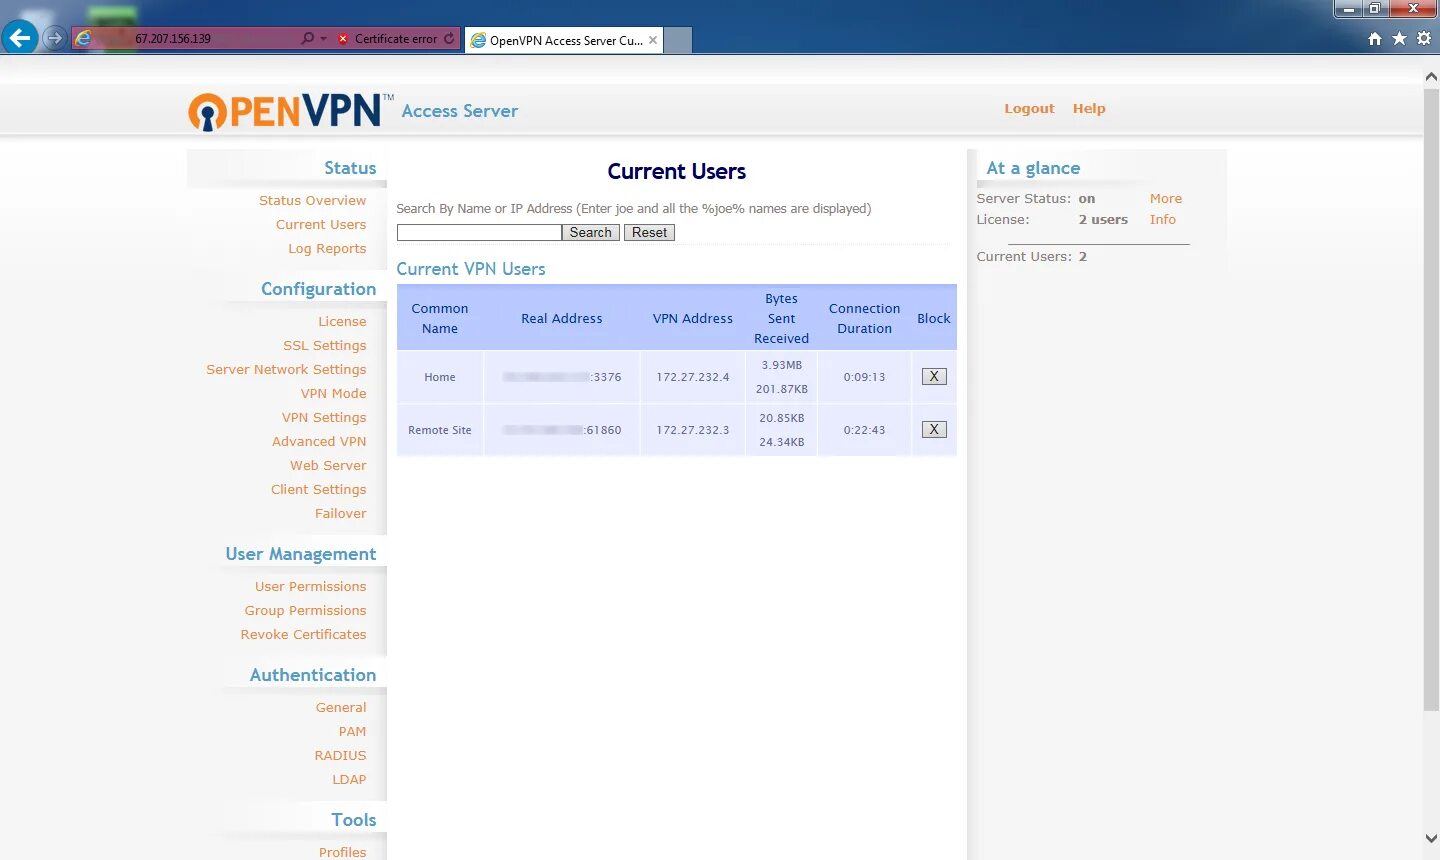This screenshot has width=1440, height=860.
Task: Click the 0:09:13 connection duration
Action: coord(865,377)
